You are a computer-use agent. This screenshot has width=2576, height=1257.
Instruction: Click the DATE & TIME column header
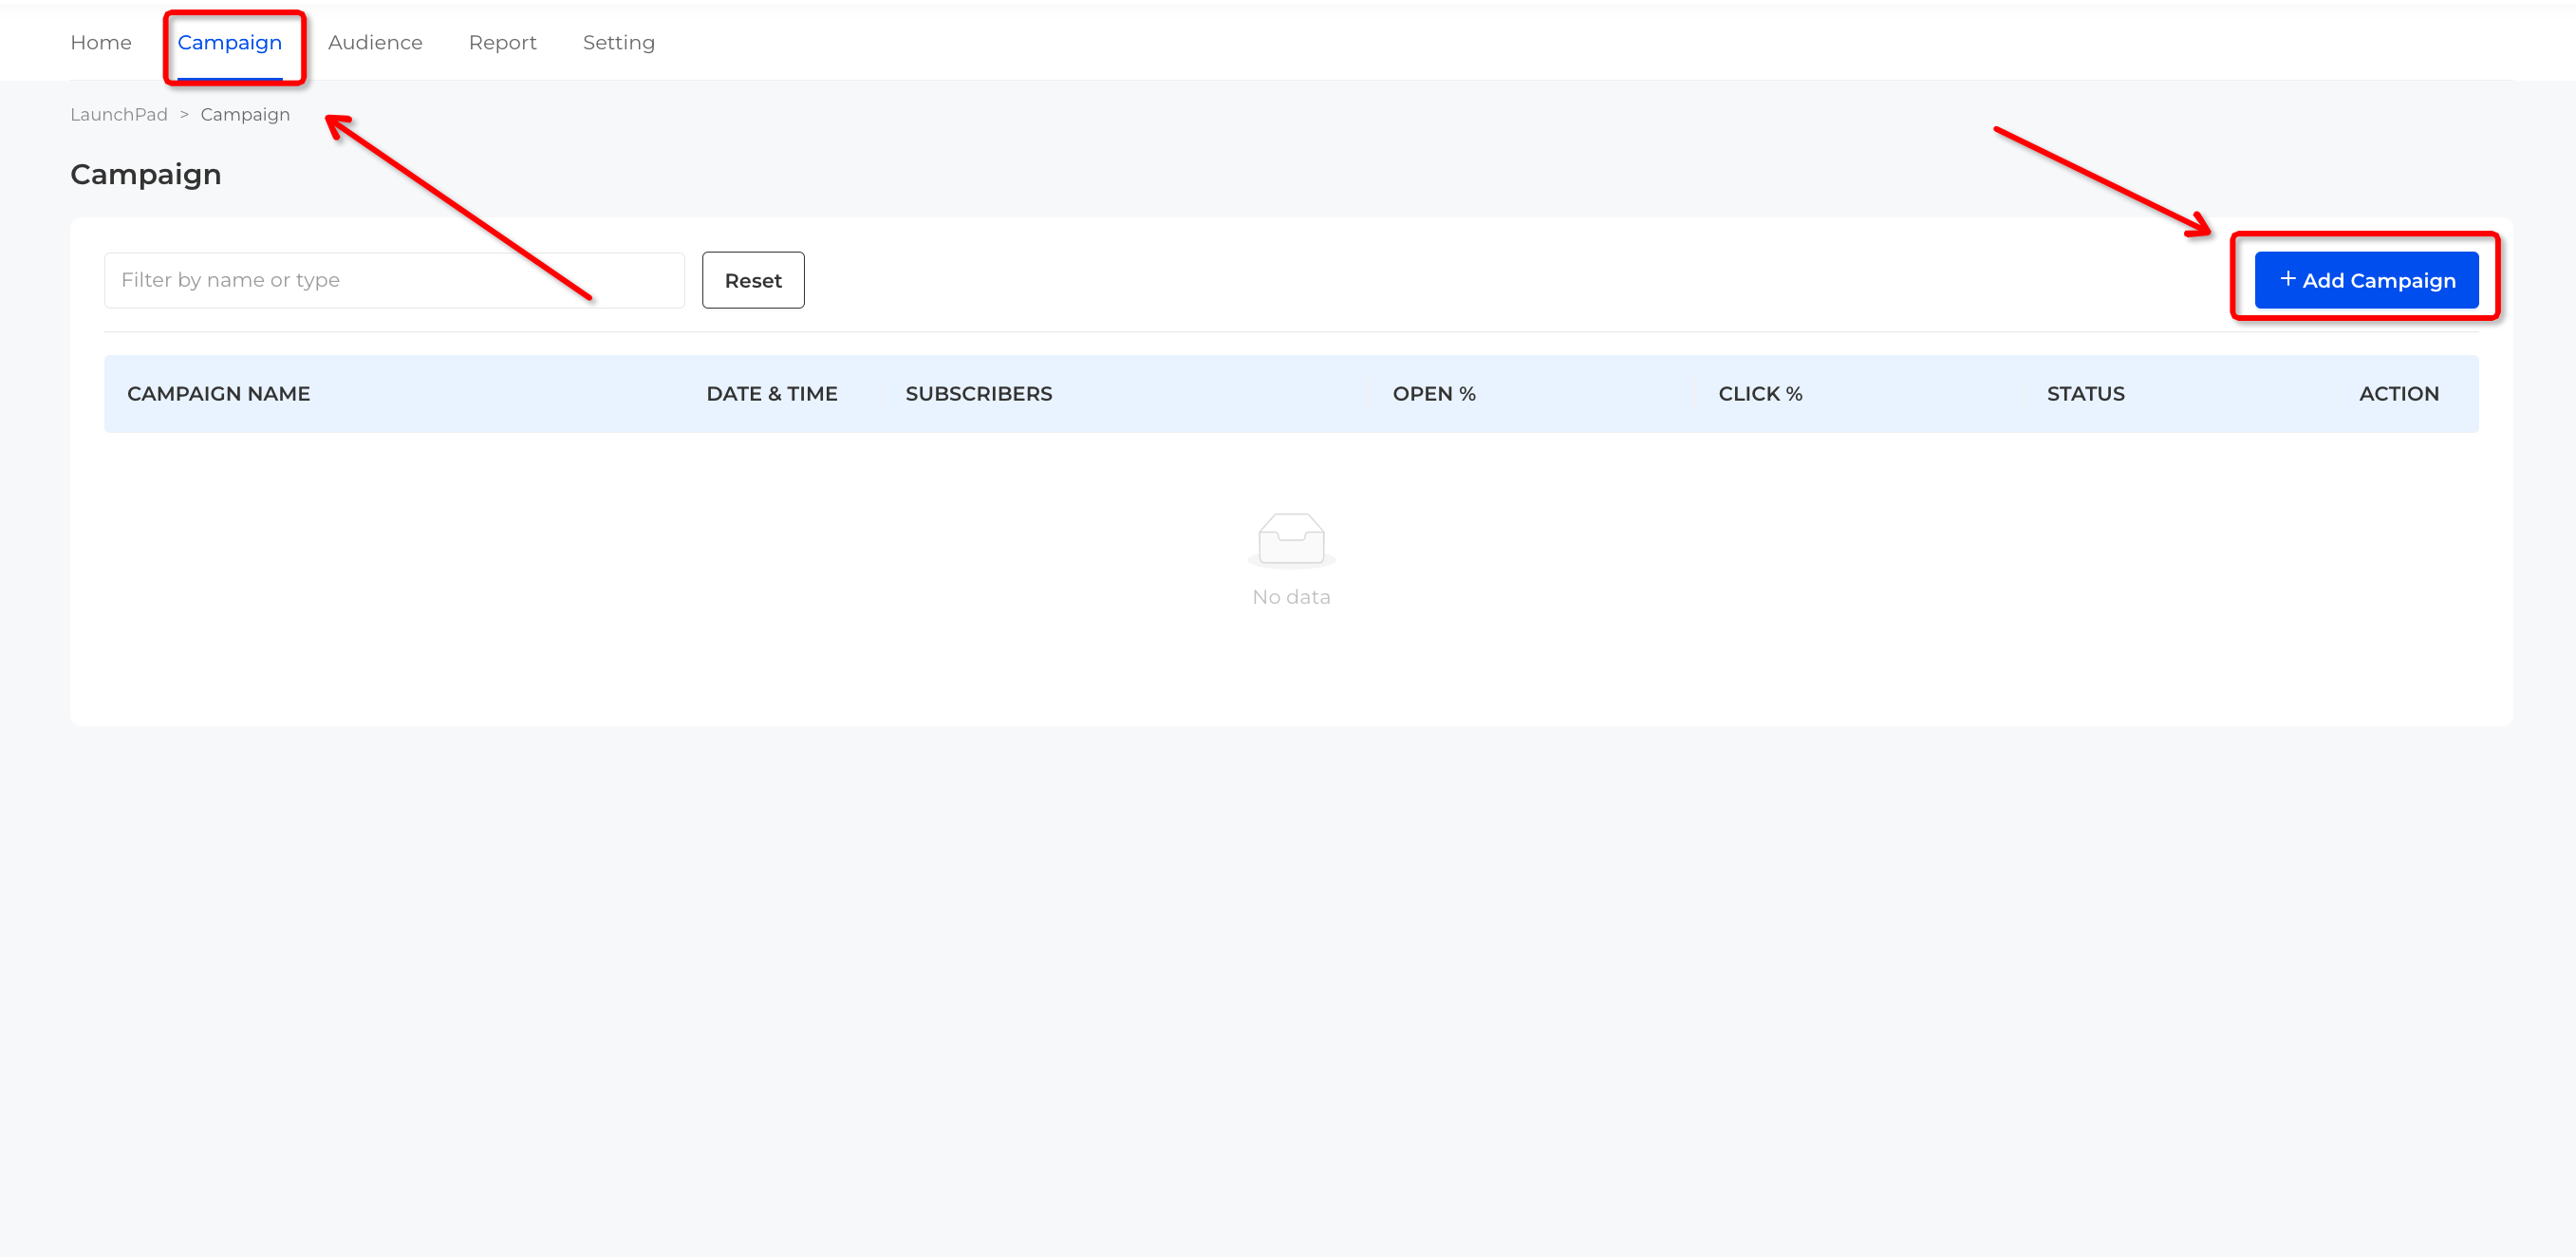tap(772, 394)
